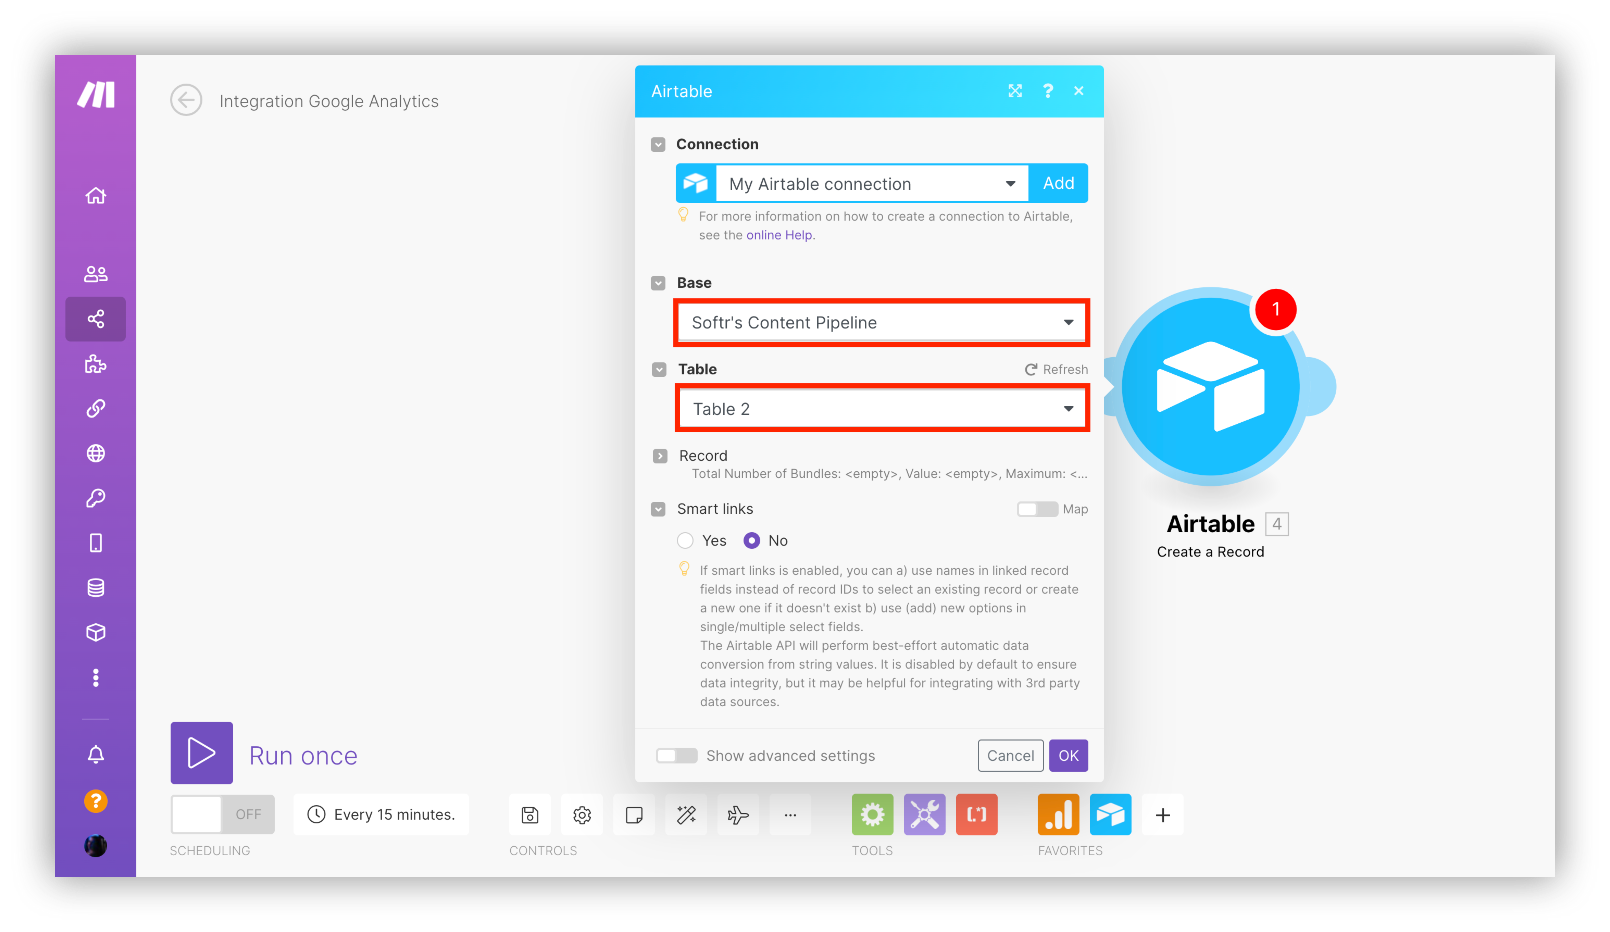Open Data structures cube icon

tap(96, 632)
